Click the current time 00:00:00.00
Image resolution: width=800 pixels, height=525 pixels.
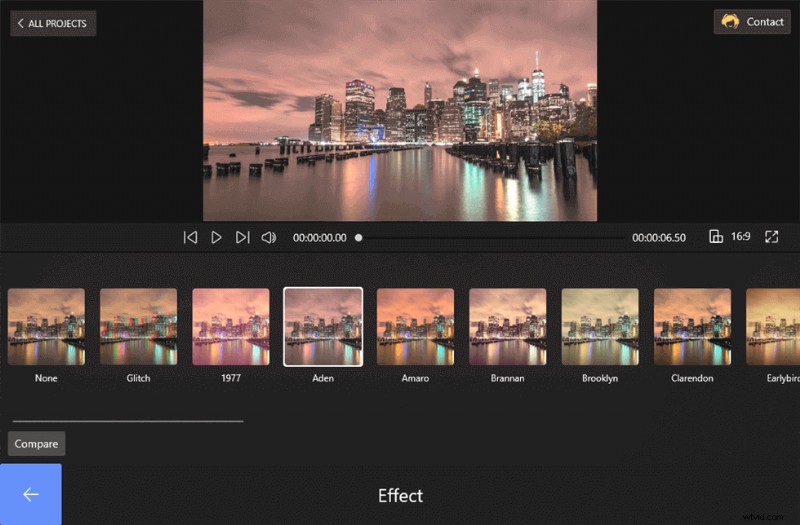[x=319, y=238]
